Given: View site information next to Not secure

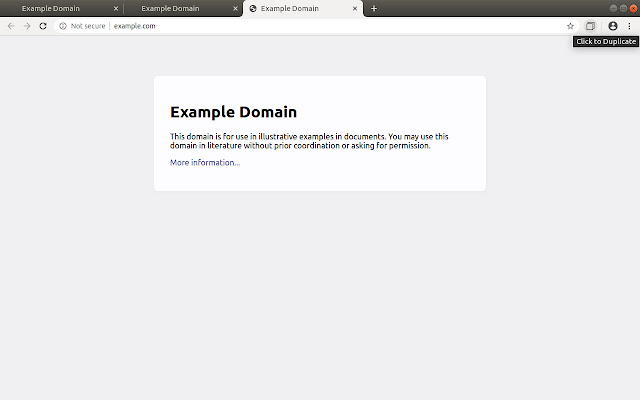Looking at the screenshot, I should 63,26.
